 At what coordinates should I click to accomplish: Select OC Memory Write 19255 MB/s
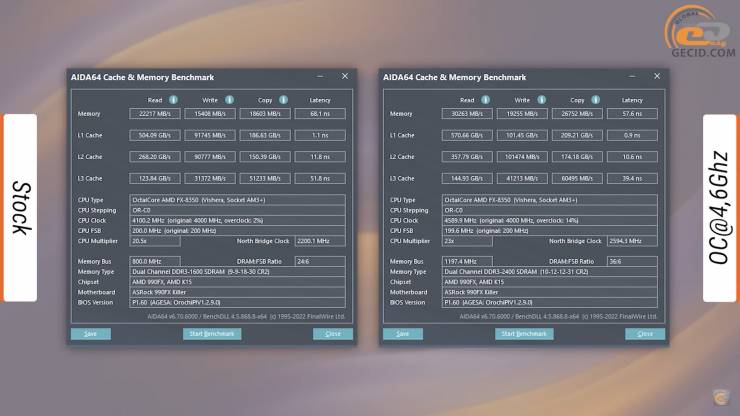tap(522, 114)
